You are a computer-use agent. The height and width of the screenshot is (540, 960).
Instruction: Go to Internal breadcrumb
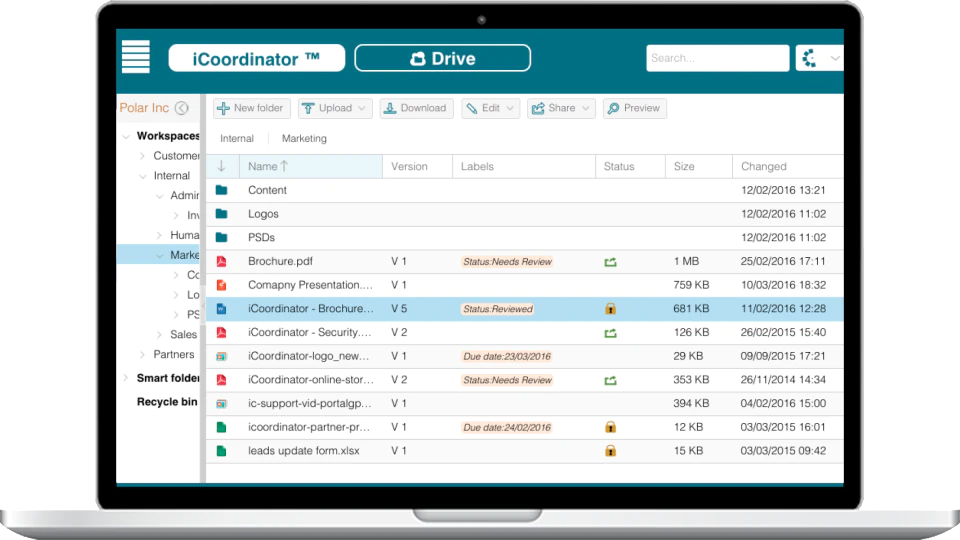click(237, 138)
